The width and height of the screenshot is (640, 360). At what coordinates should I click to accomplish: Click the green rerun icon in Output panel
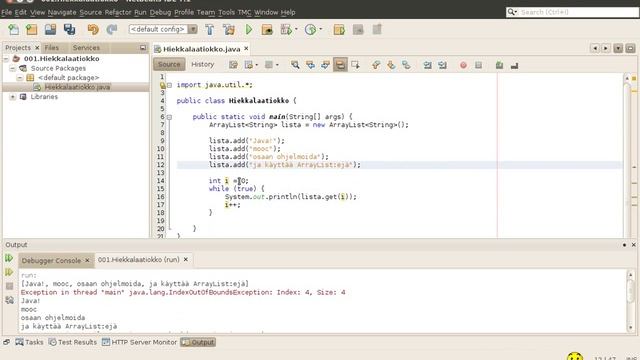pos(9,258)
